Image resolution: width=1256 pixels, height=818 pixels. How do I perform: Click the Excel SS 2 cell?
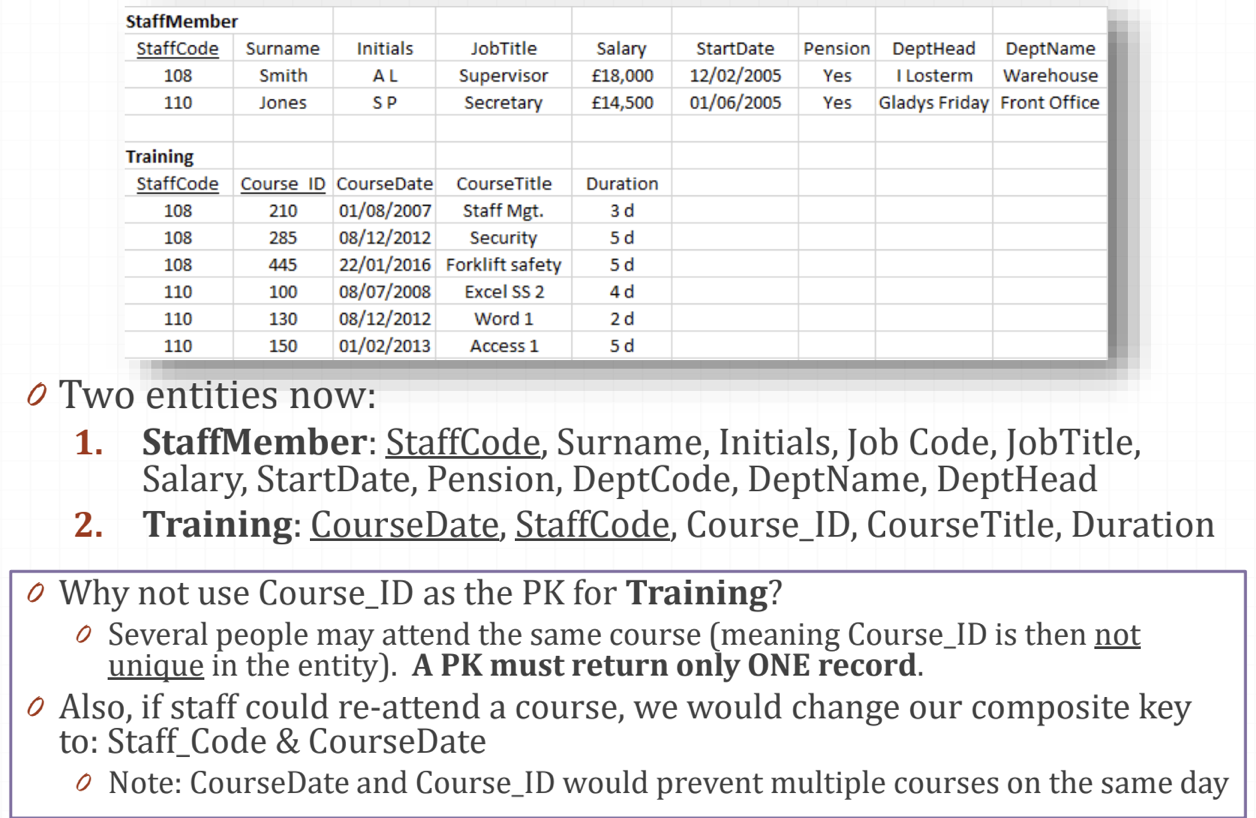tap(503, 292)
